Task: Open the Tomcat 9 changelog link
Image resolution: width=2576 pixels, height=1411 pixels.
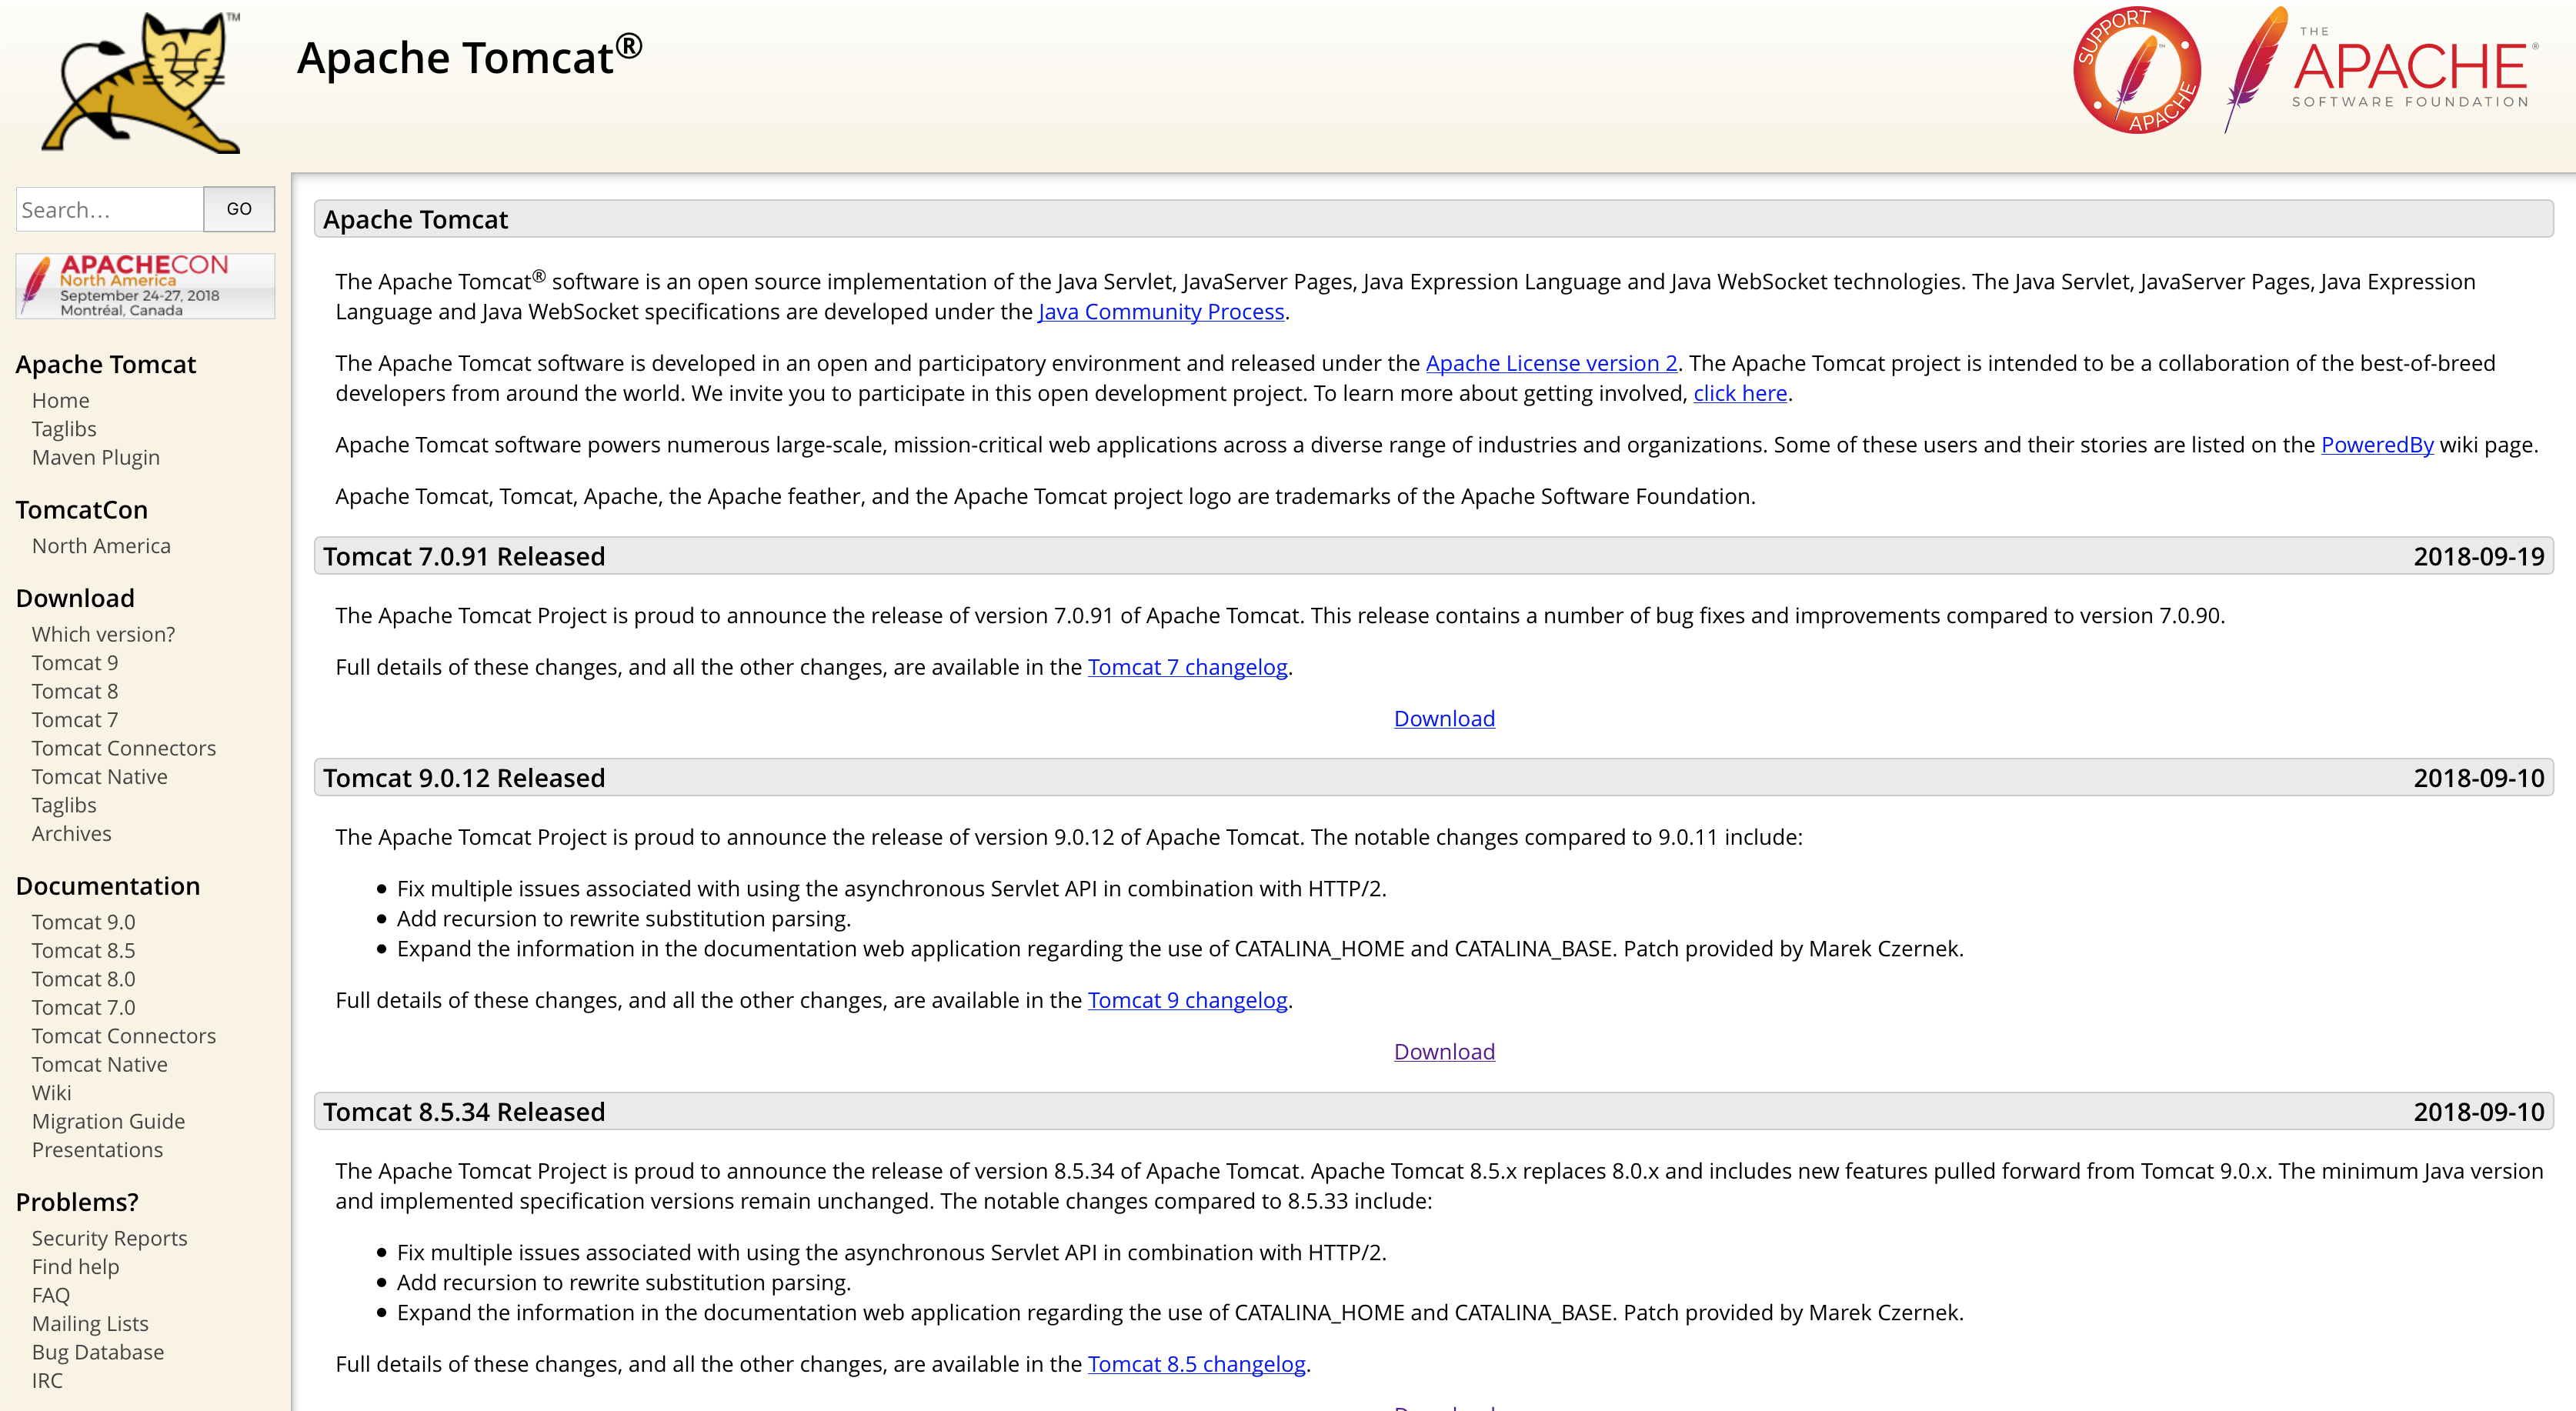Action: [1187, 1000]
